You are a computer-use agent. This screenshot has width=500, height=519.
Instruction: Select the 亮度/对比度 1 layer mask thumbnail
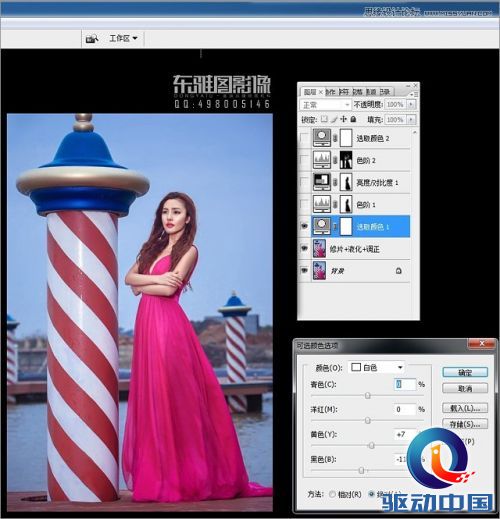346,182
